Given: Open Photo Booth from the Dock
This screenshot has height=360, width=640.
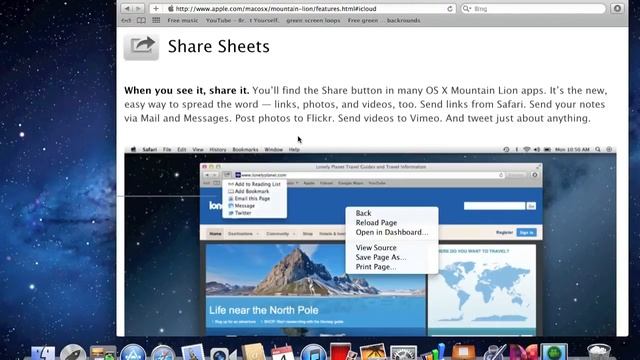Looking at the screenshot, I should pos(343,352).
